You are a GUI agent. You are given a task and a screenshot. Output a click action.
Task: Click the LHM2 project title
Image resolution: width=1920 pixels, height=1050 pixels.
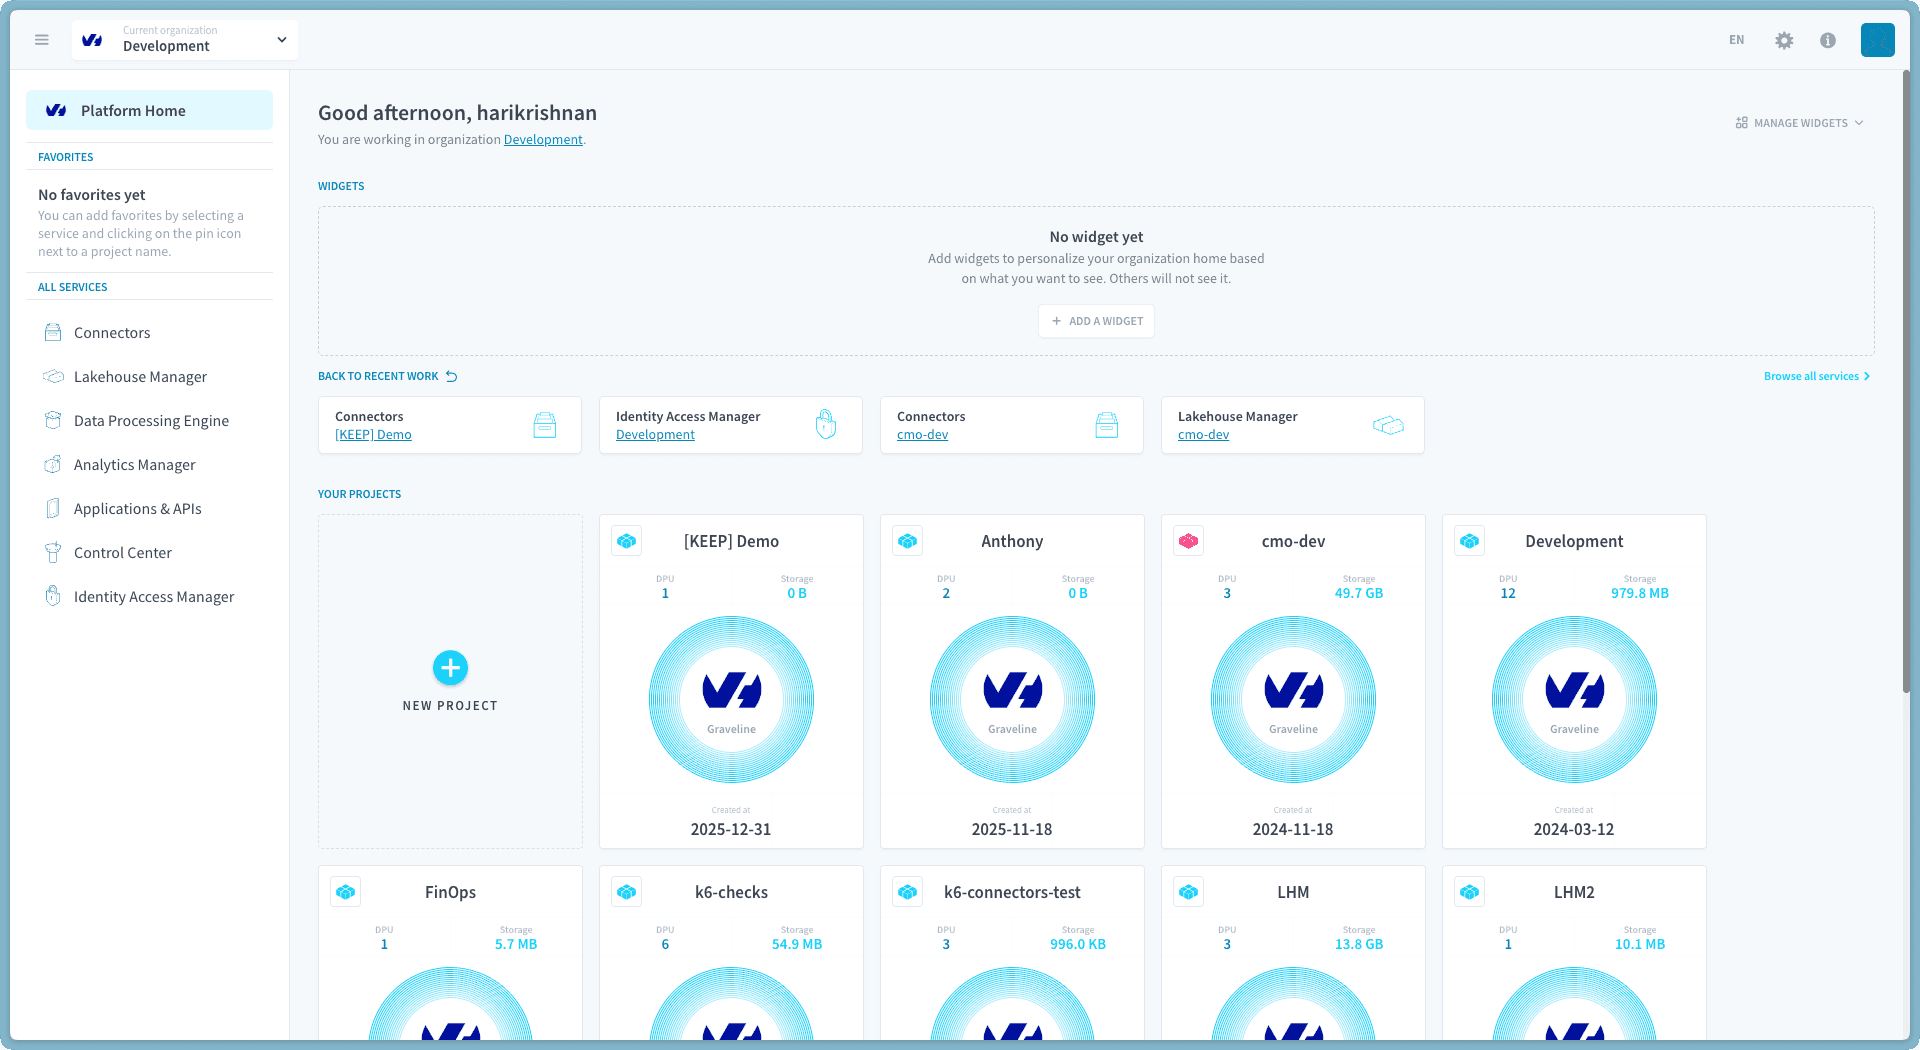pos(1574,892)
